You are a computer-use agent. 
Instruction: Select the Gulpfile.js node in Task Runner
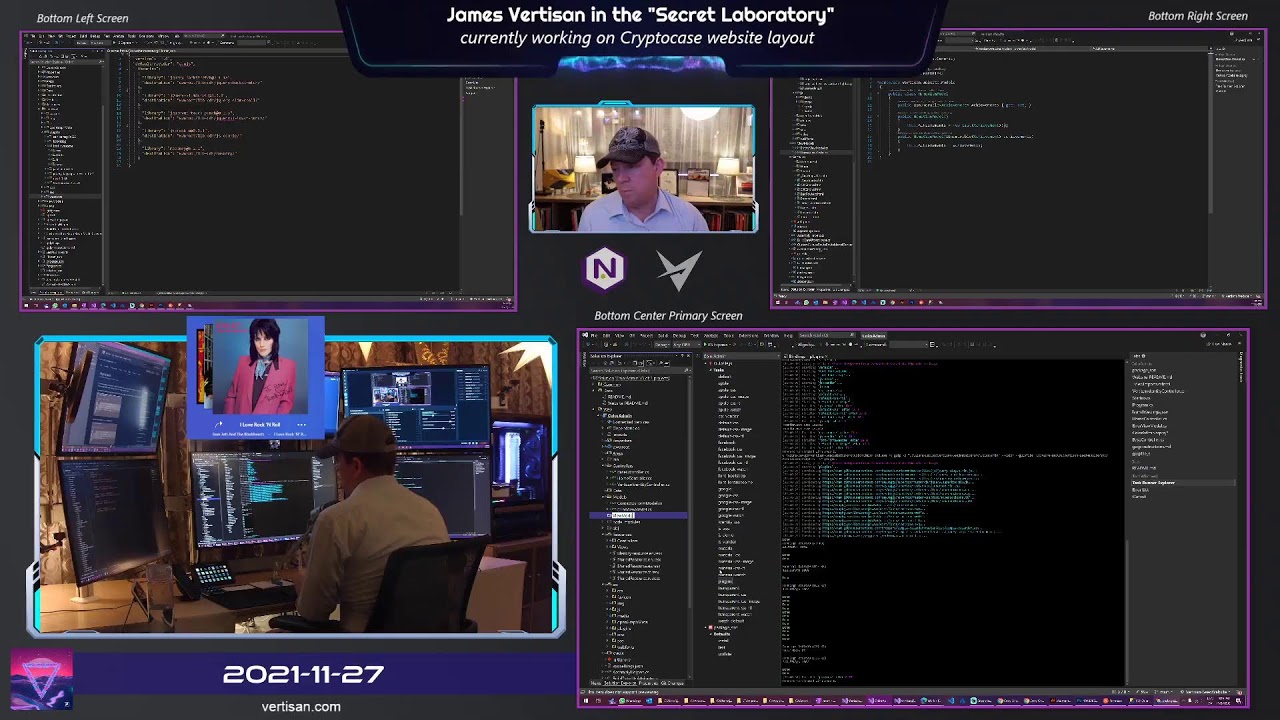723,363
